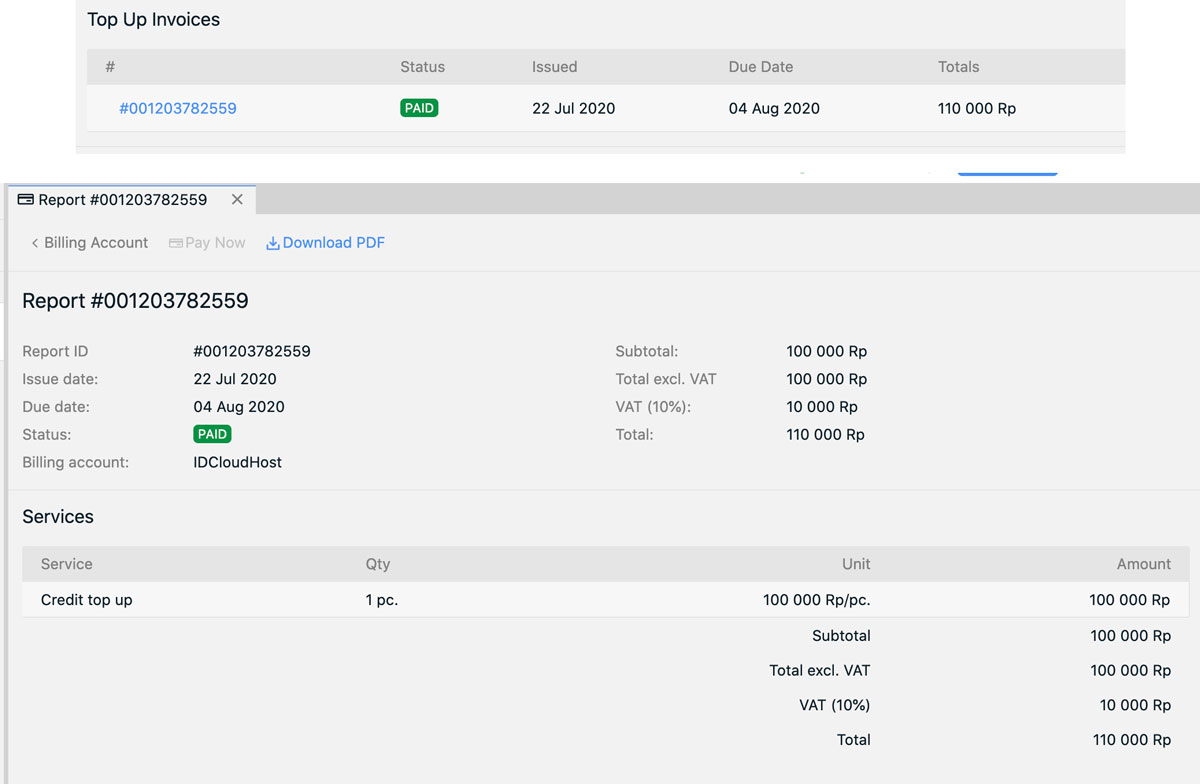Click the Amount column header in Services
The image size is (1200, 784).
point(1143,564)
